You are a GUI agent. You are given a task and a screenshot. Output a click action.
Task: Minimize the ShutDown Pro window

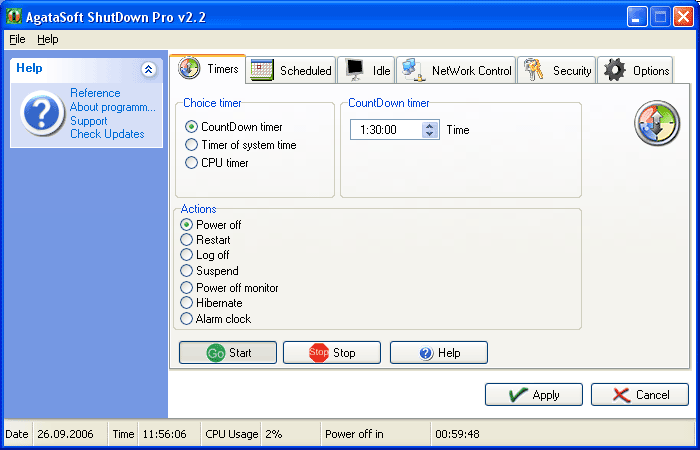[x=637, y=17]
